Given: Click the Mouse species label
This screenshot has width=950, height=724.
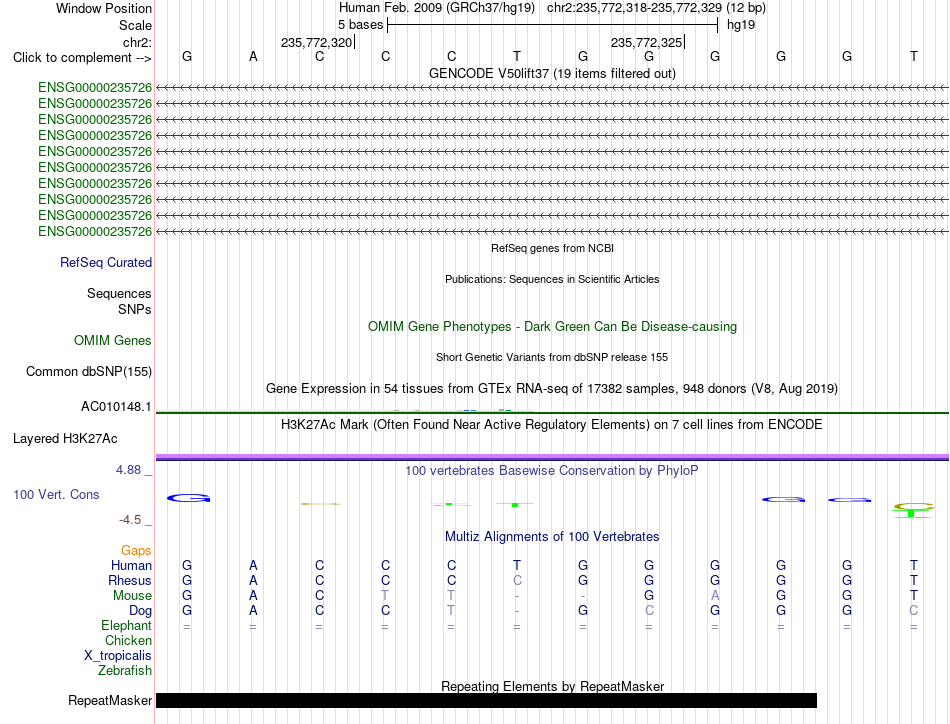Looking at the screenshot, I should pos(132,596).
